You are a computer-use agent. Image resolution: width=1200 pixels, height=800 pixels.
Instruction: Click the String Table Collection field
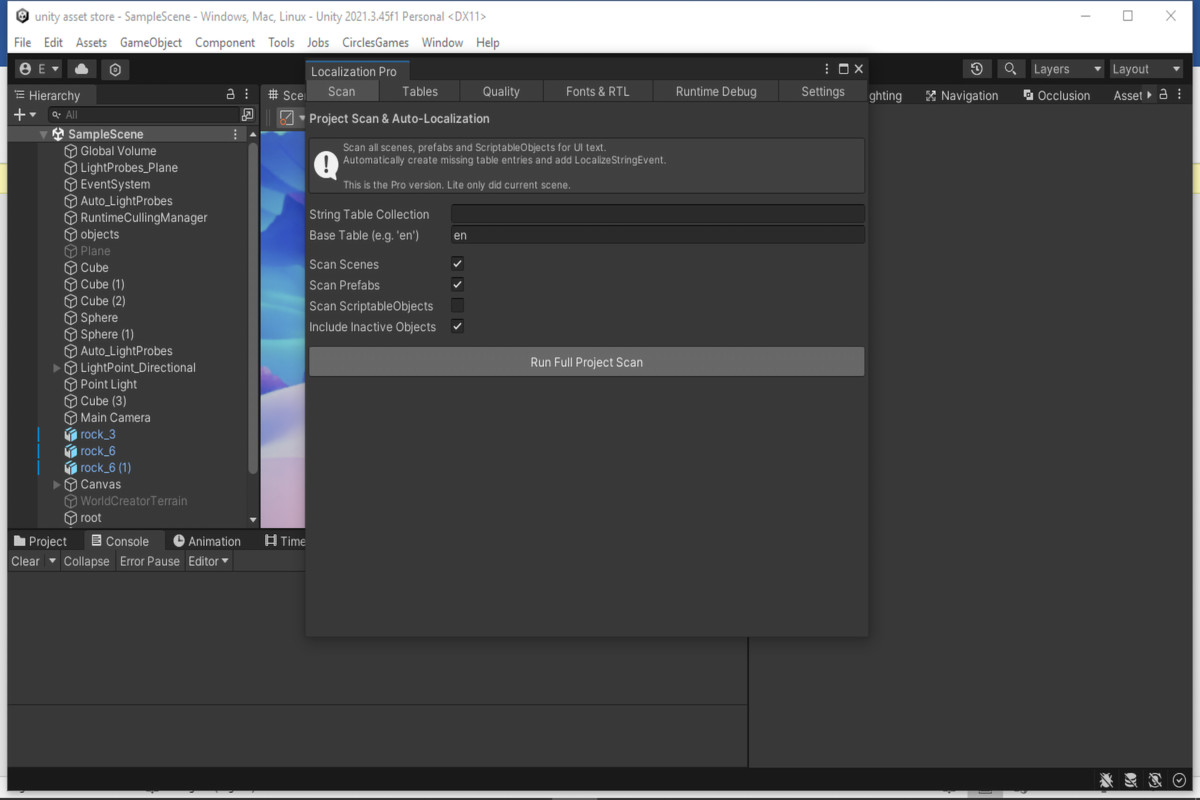click(658, 214)
